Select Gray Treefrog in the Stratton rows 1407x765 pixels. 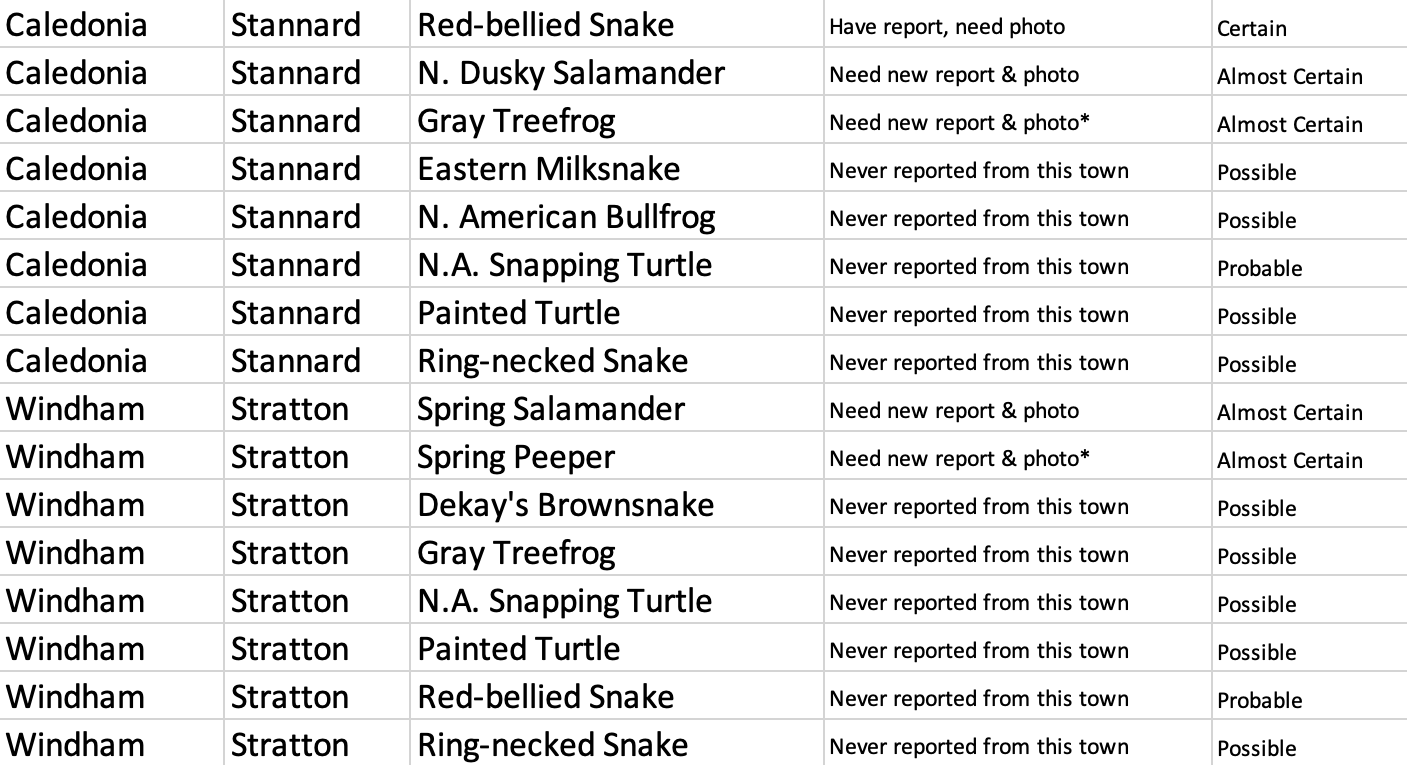point(516,553)
